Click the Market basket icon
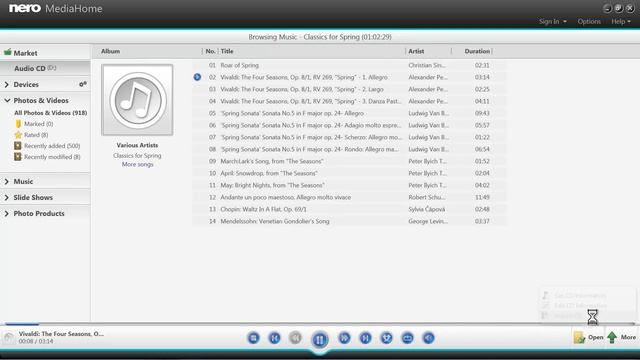 [x=7, y=52]
